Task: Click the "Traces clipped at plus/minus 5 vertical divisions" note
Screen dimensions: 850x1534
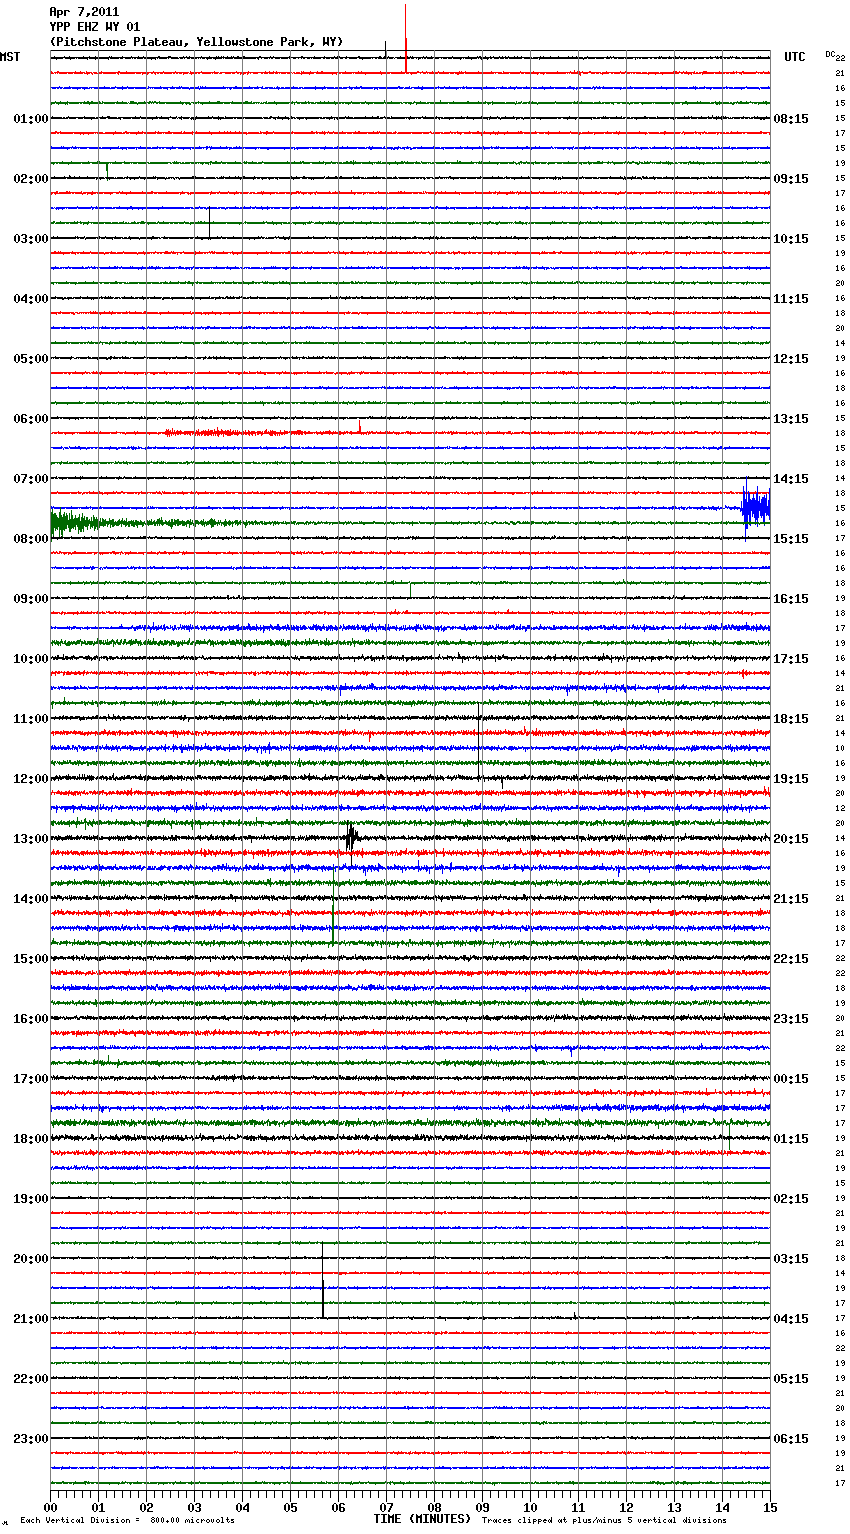Action: [604, 1520]
